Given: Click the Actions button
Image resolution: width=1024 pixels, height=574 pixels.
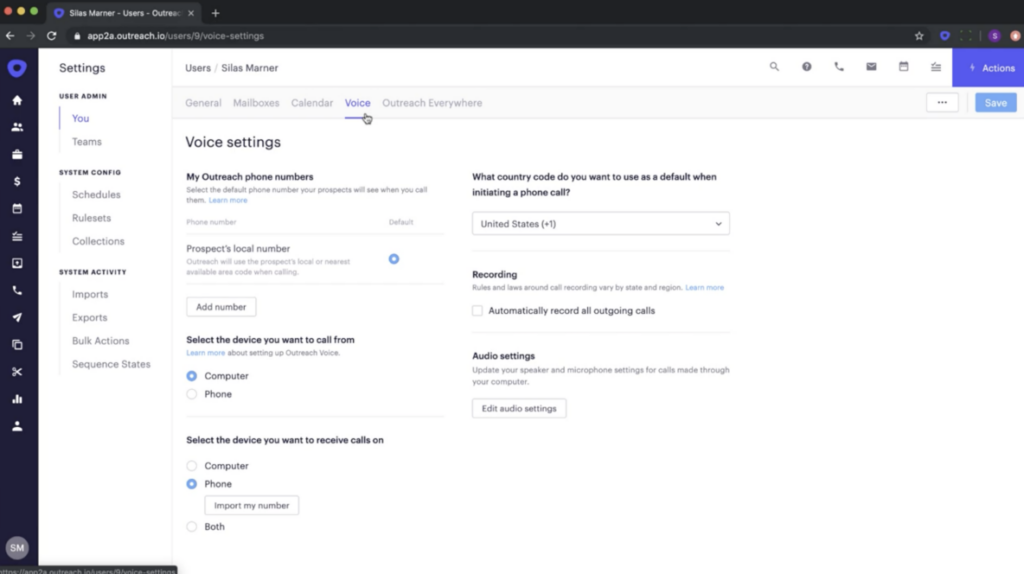Looking at the screenshot, I should (x=988, y=68).
